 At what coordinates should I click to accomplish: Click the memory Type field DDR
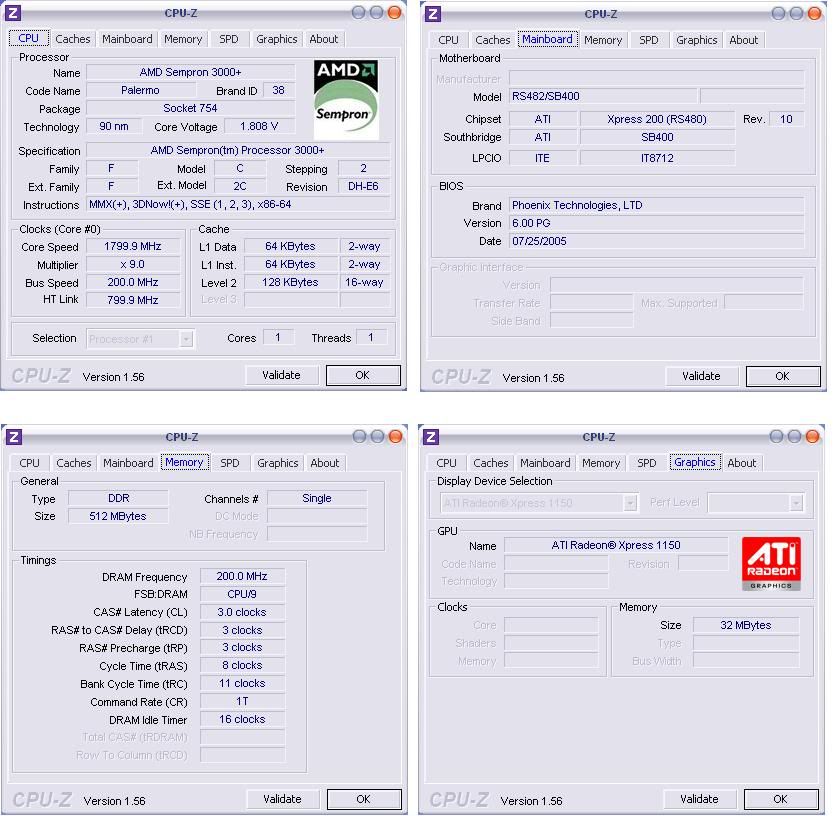tap(118, 498)
